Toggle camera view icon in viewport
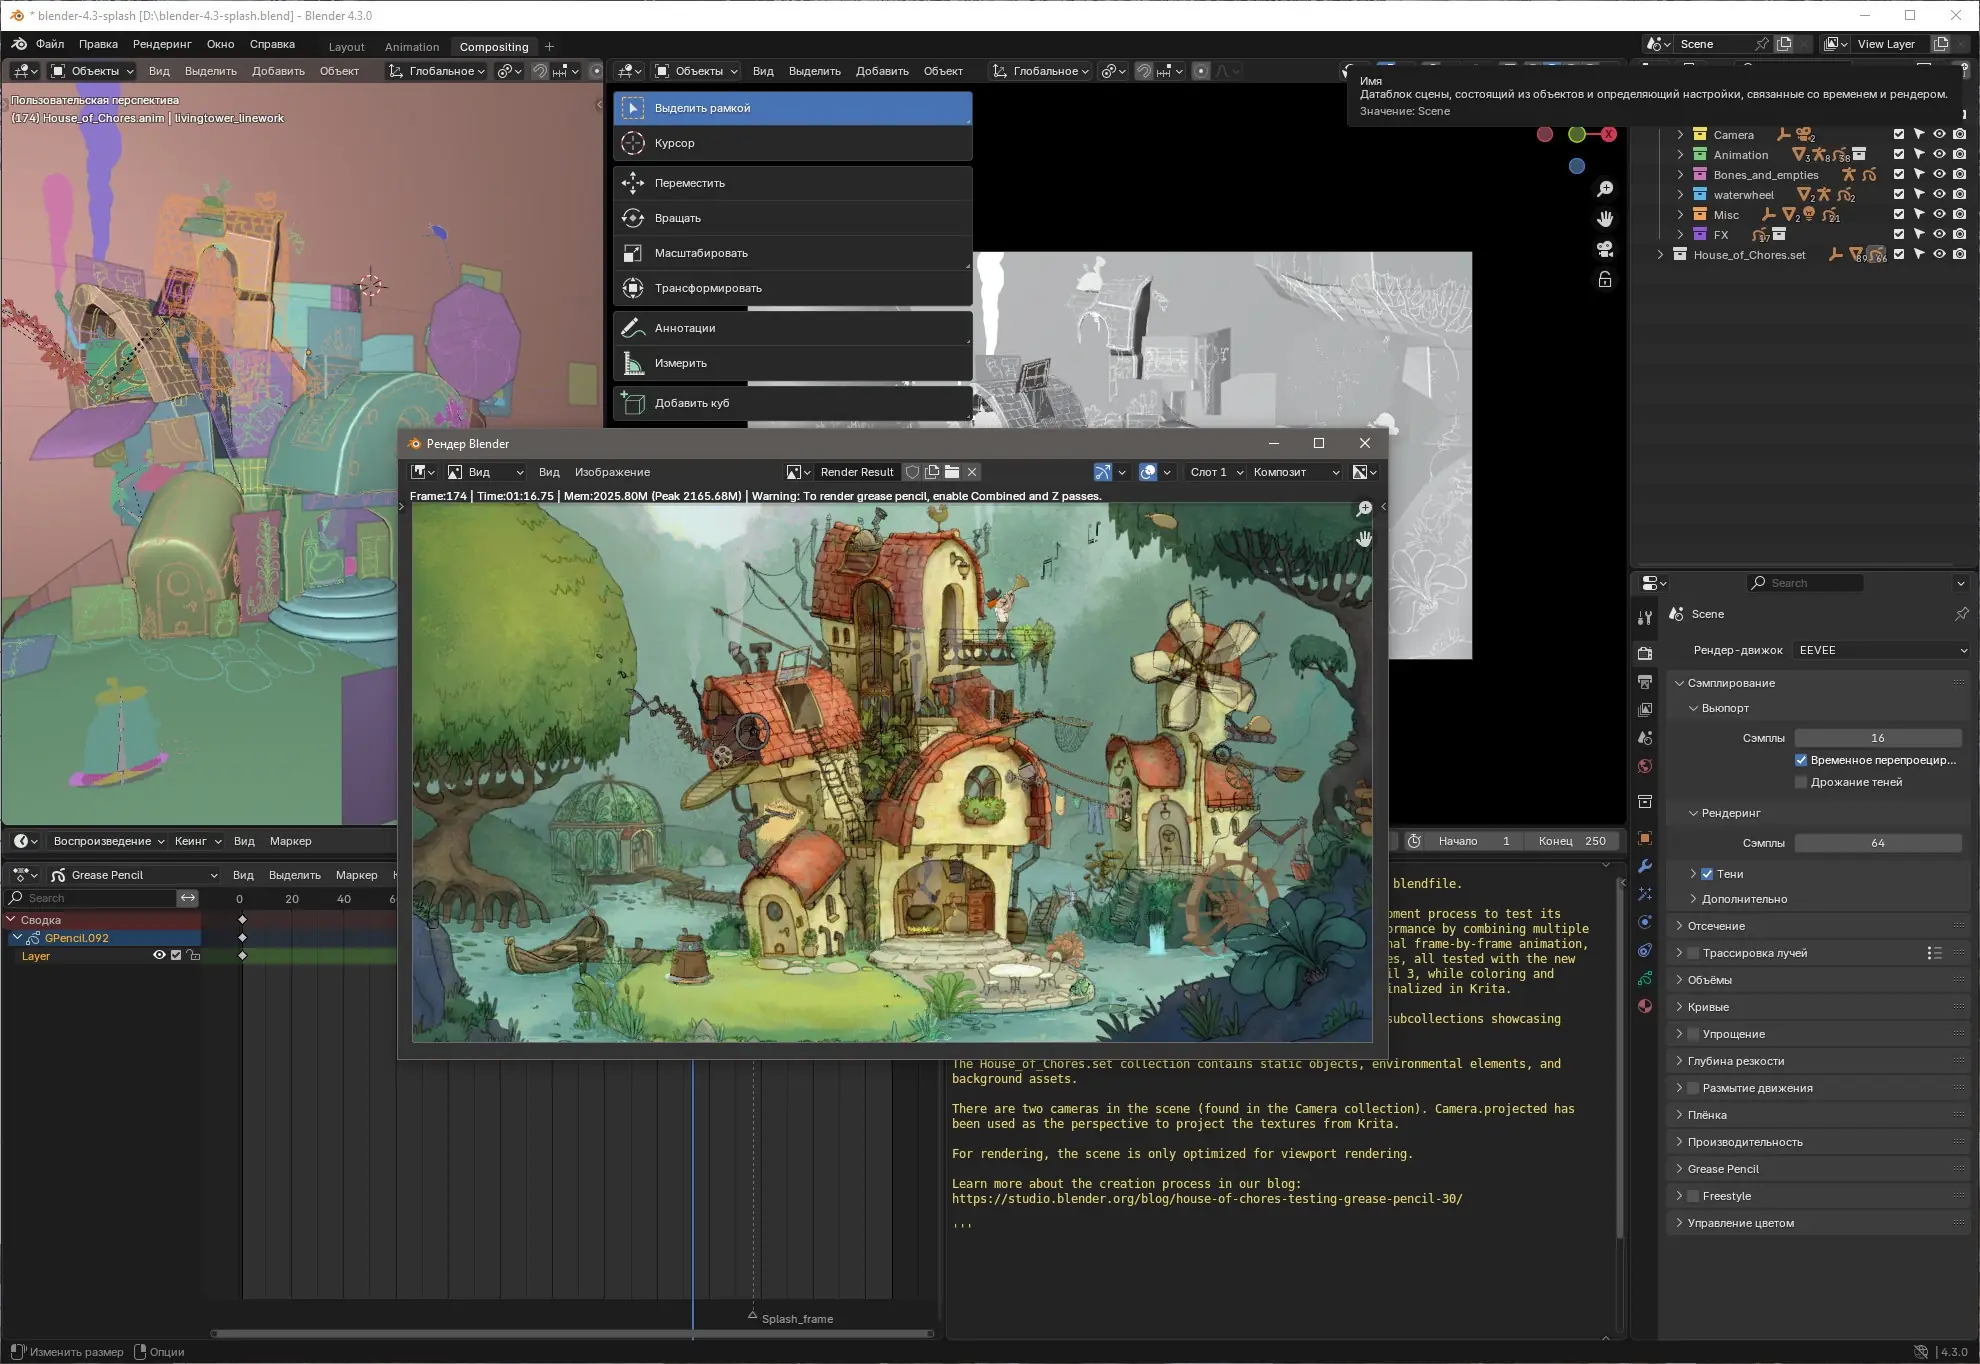This screenshot has width=1980, height=1364. [x=1605, y=249]
